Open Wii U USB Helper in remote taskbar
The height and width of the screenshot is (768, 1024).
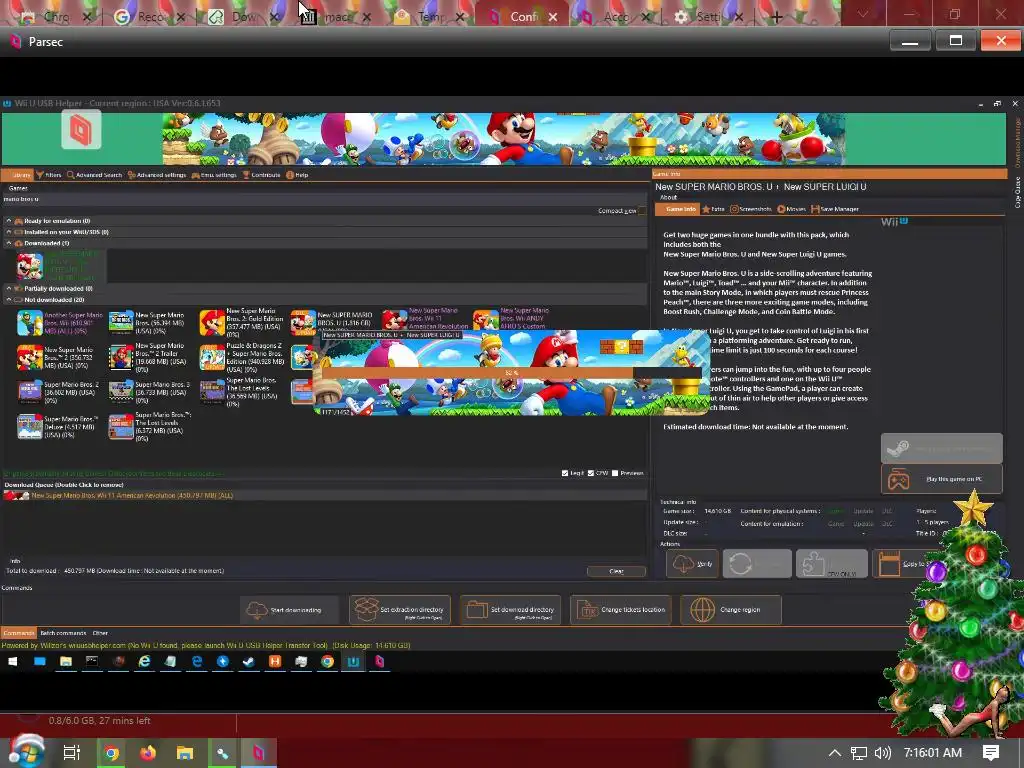(353, 662)
